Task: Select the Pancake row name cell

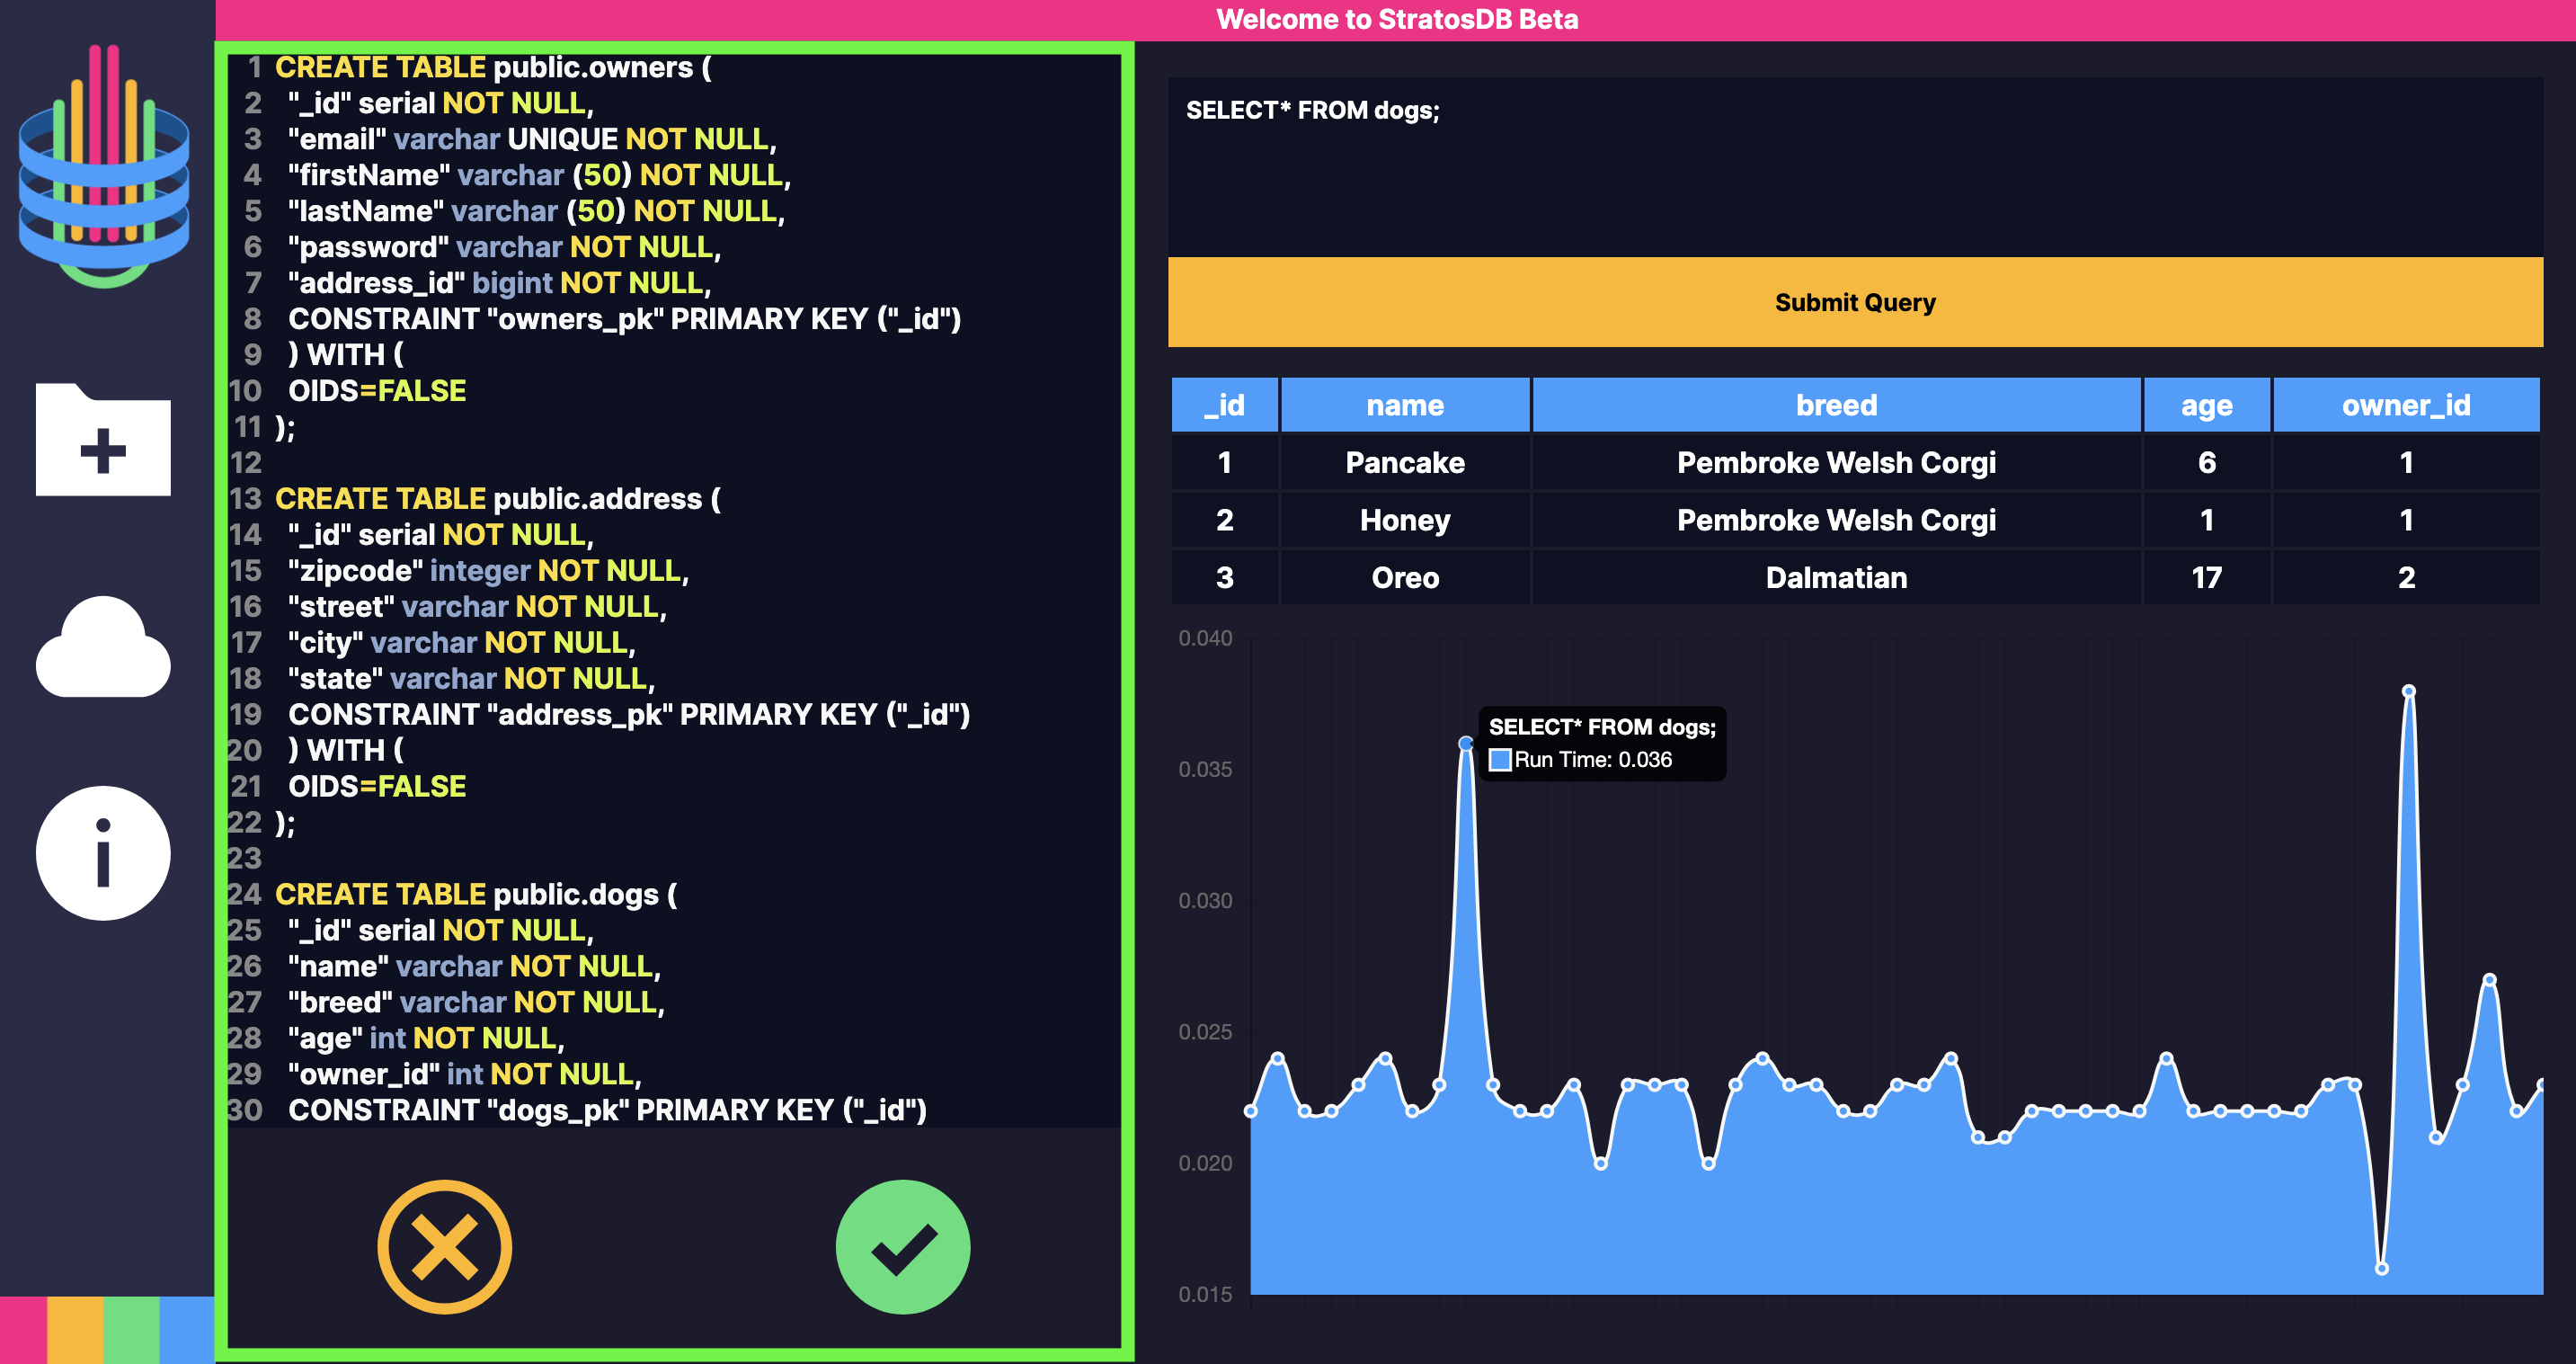Action: point(1404,463)
